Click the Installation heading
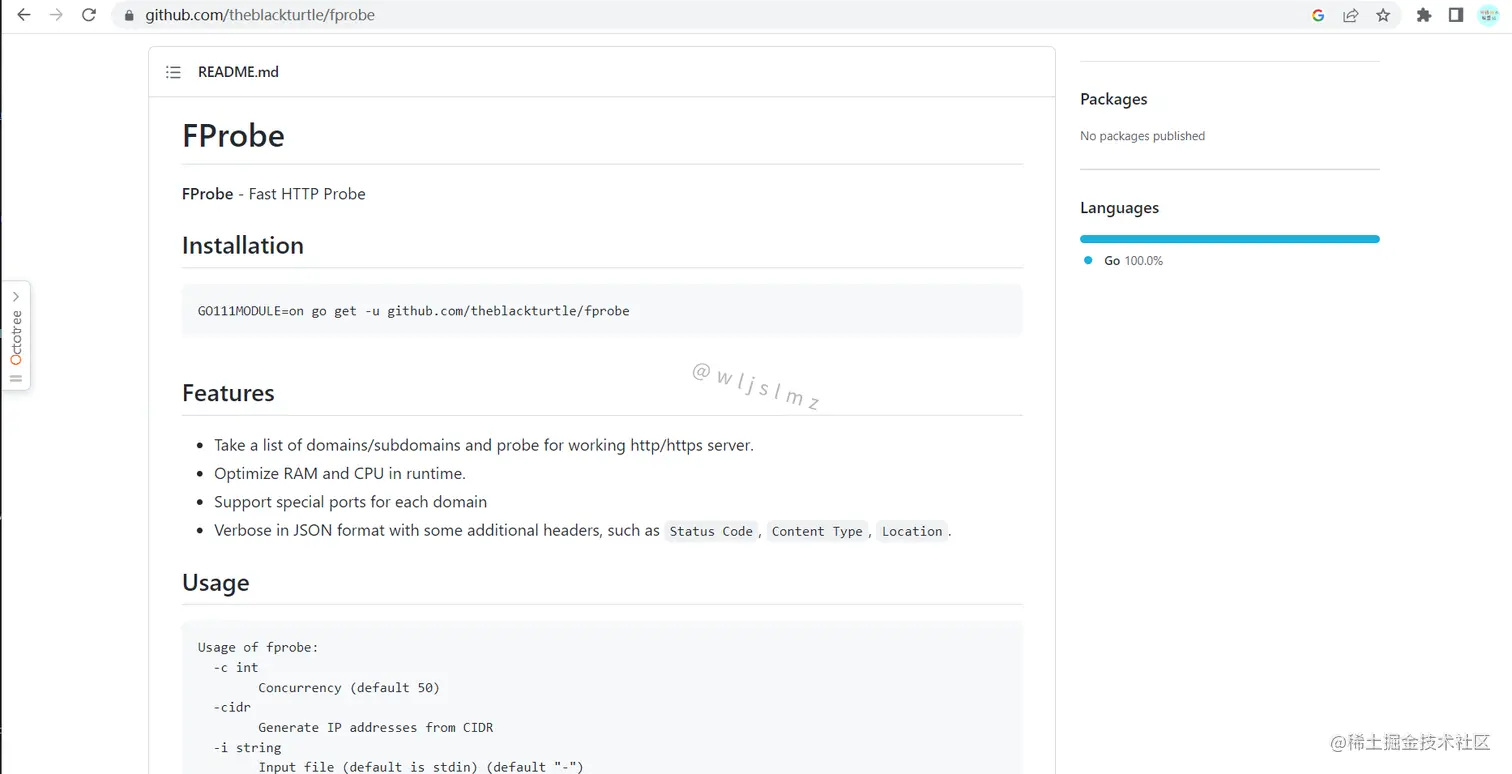The width and height of the screenshot is (1512, 774). pos(243,245)
